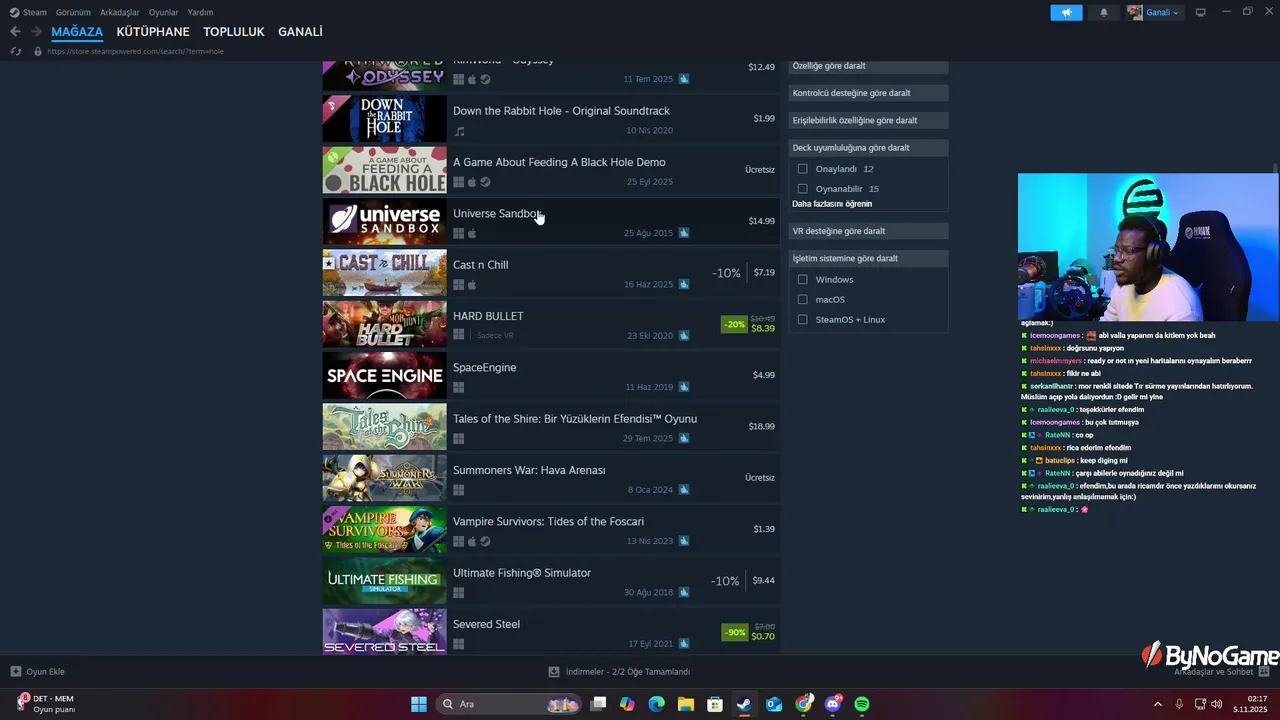The image size is (1280, 720).
Task: Open the downloads icon in the bottom bar
Action: tap(554, 672)
